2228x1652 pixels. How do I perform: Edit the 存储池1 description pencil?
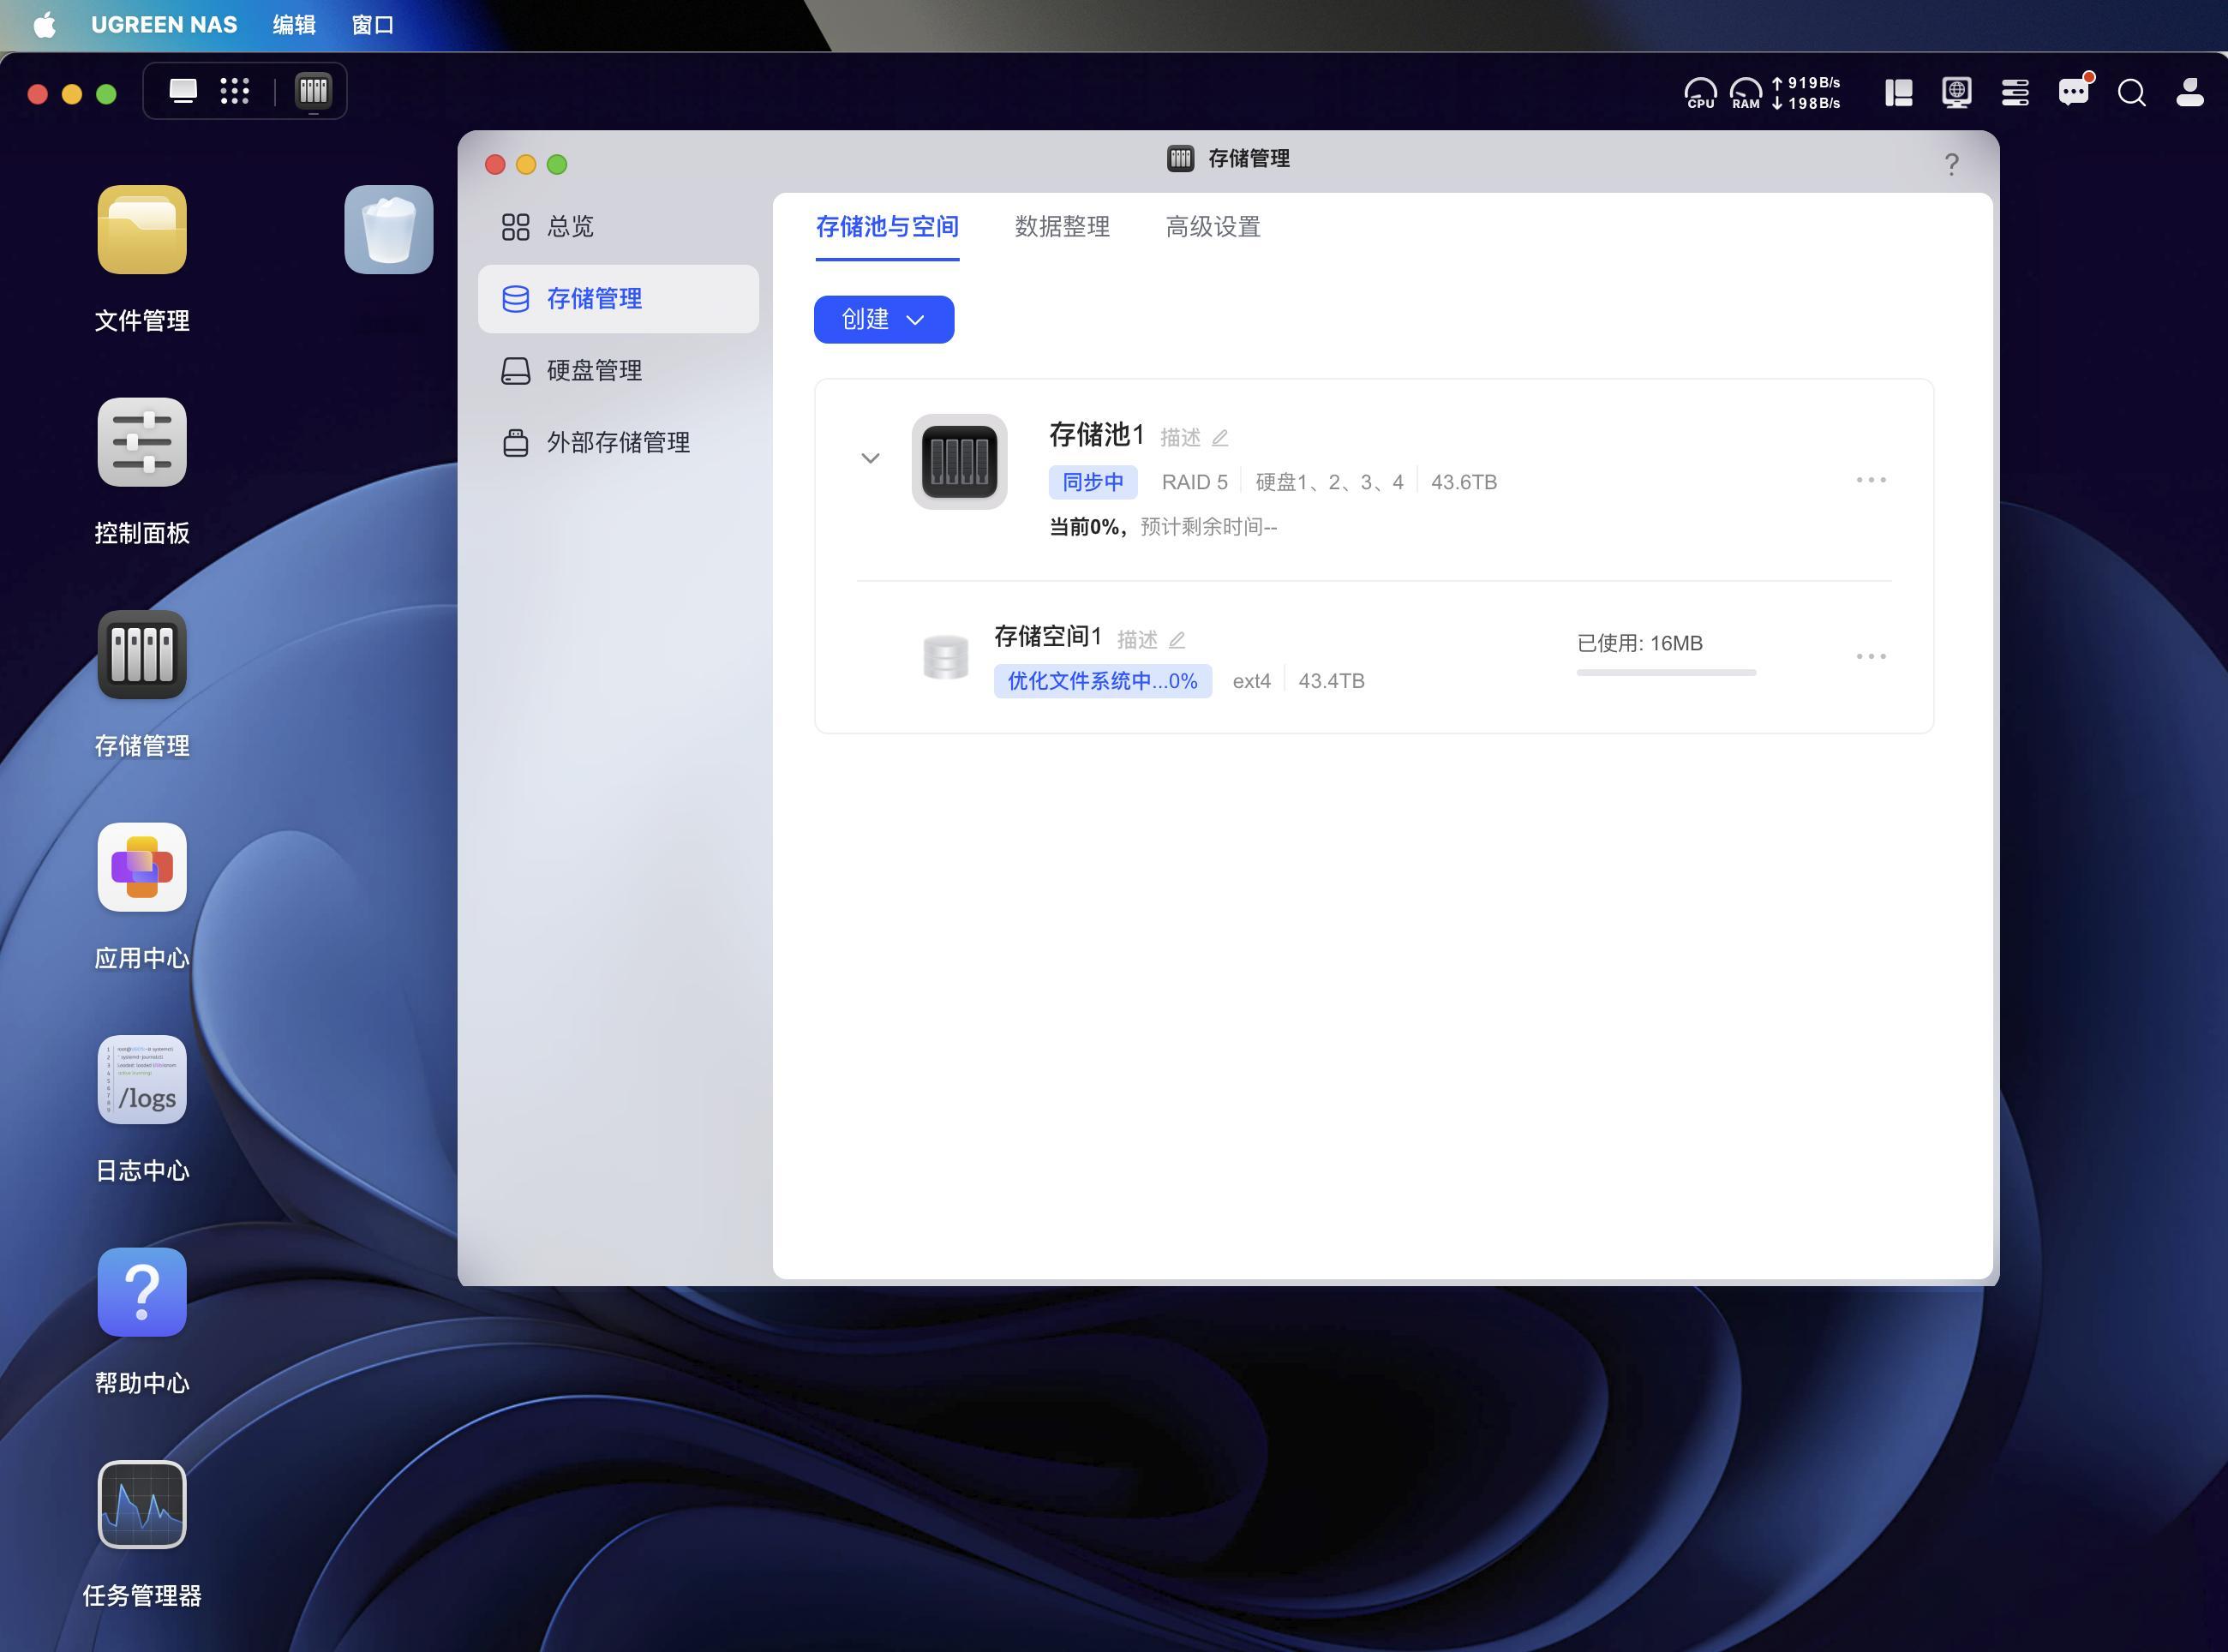click(1220, 438)
